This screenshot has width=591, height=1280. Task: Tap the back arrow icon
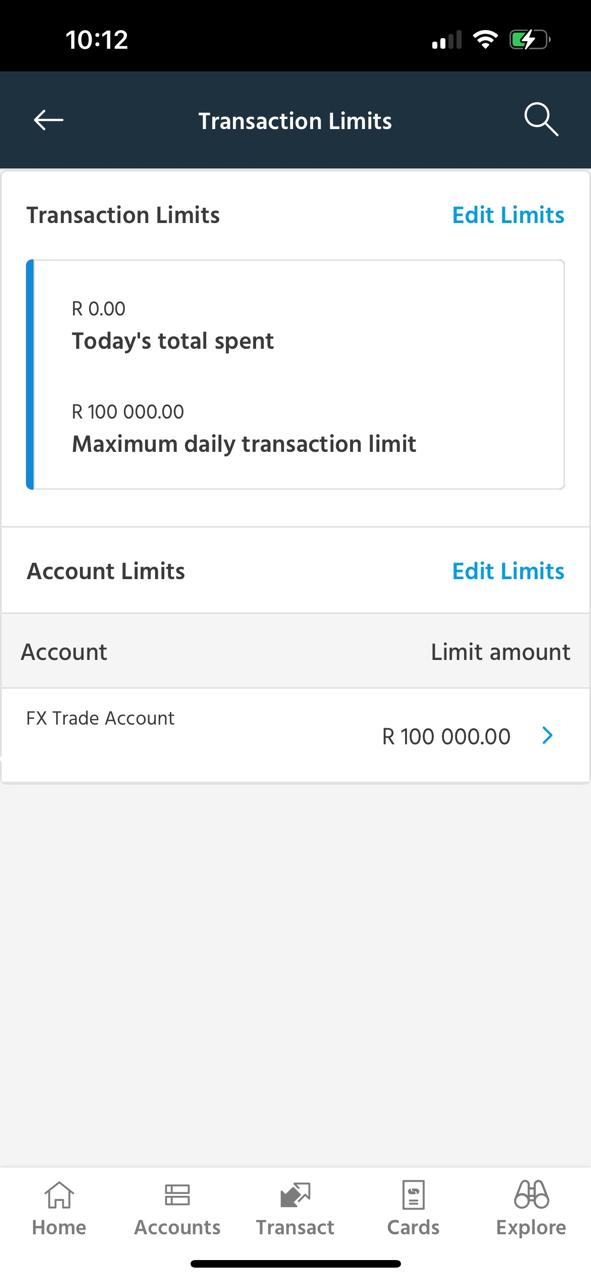point(48,120)
